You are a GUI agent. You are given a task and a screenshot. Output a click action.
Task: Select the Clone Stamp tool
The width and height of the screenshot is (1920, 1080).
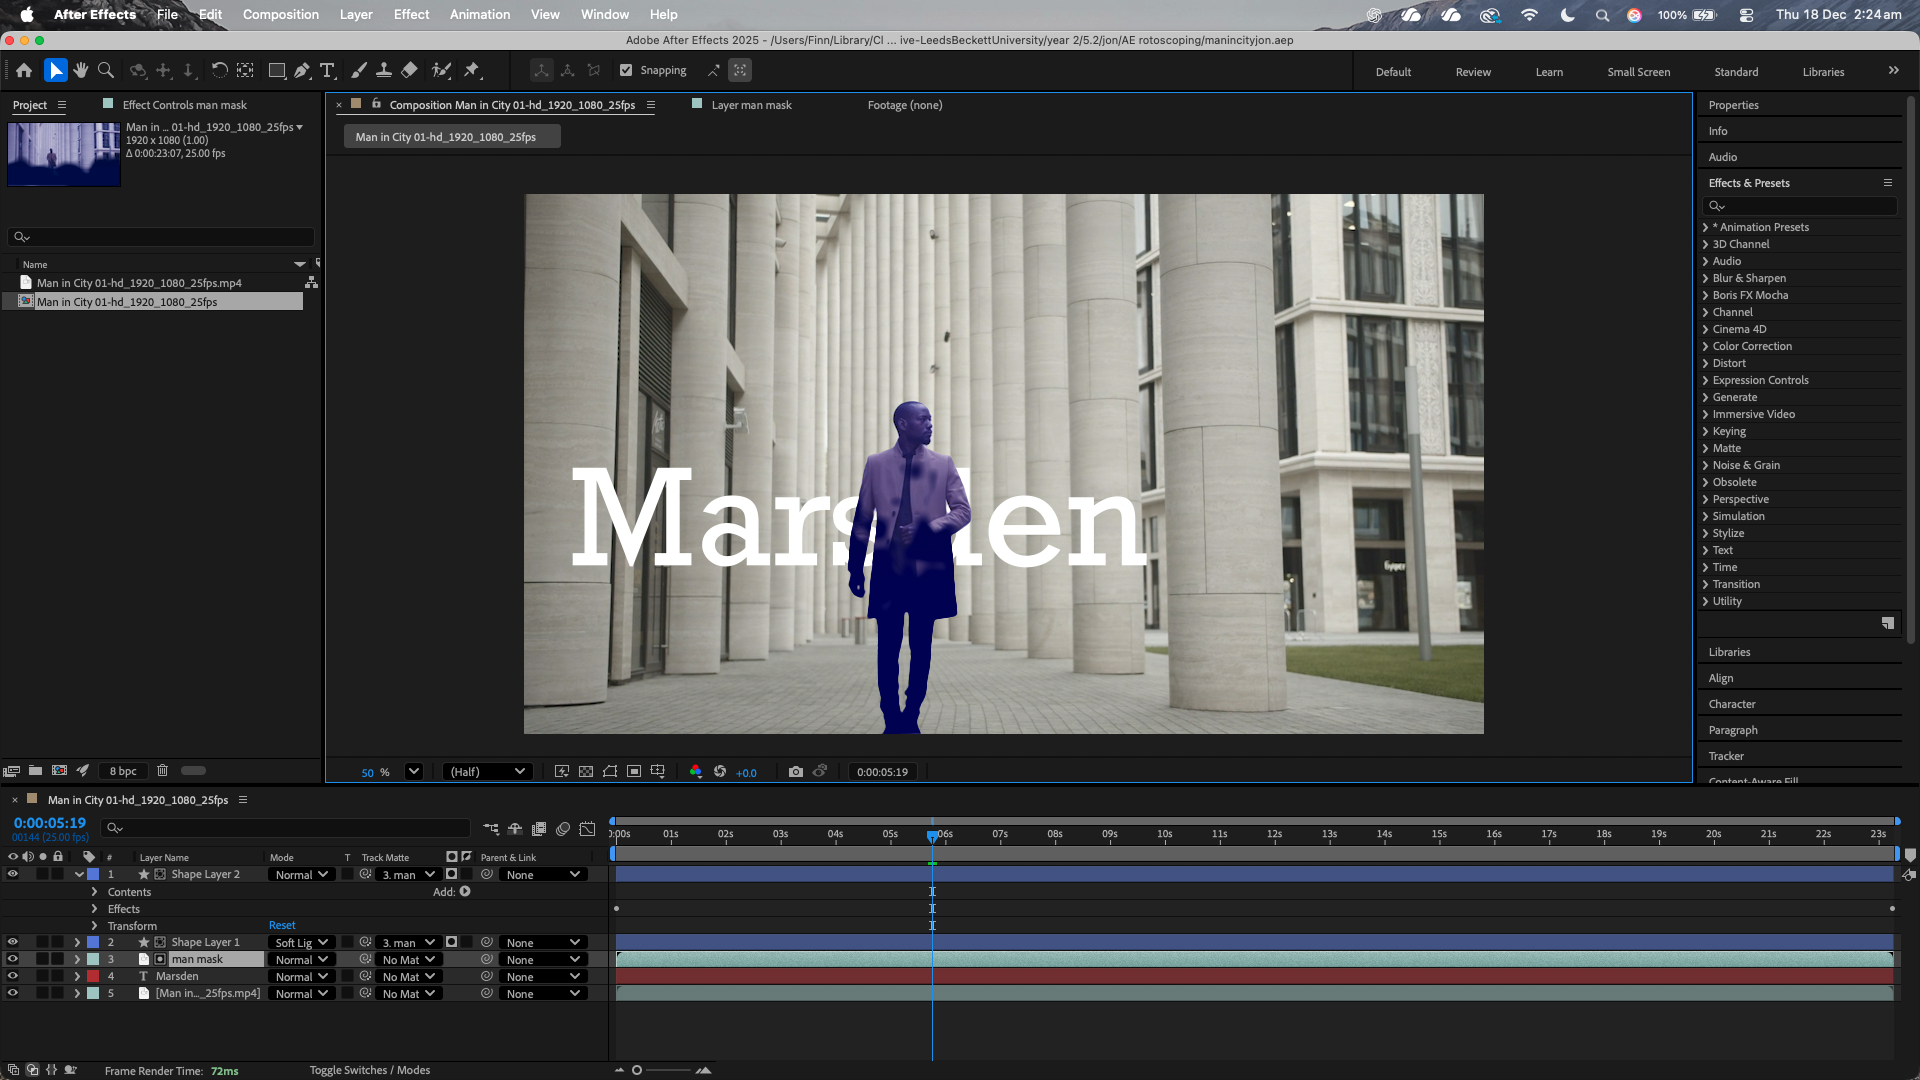coord(384,71)
